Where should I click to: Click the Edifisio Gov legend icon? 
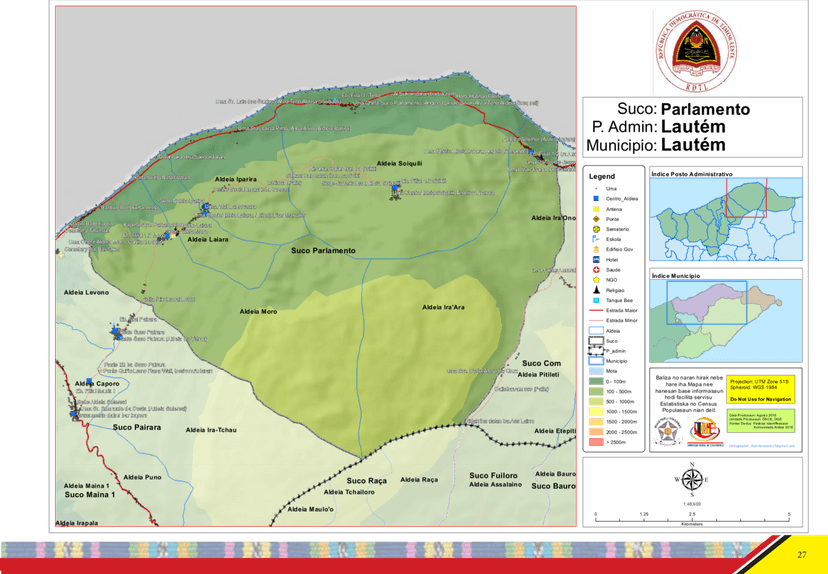[596, 249]
